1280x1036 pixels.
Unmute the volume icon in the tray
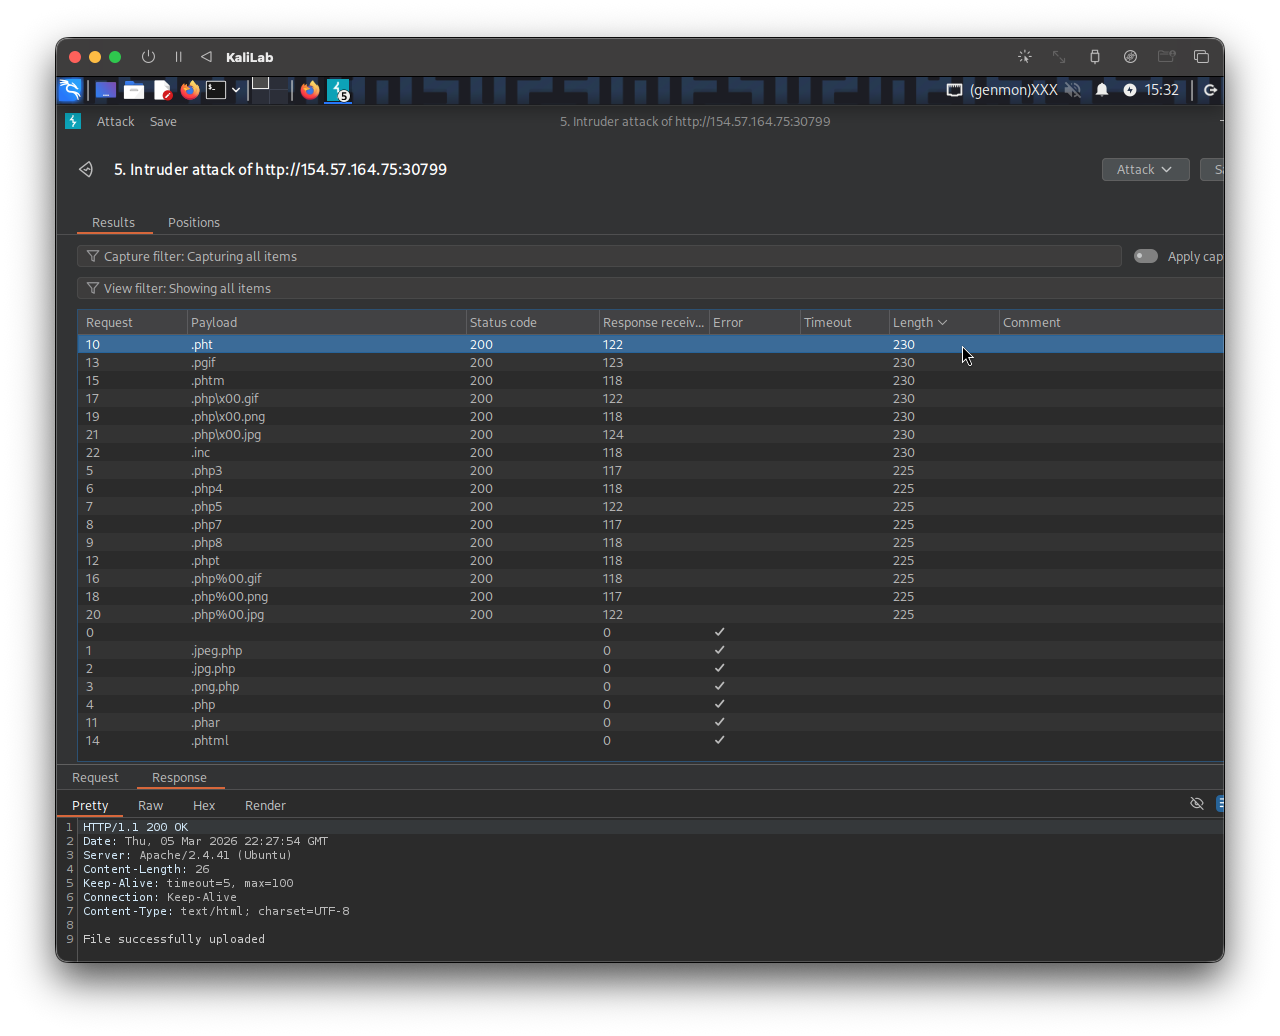(1073, 90)
